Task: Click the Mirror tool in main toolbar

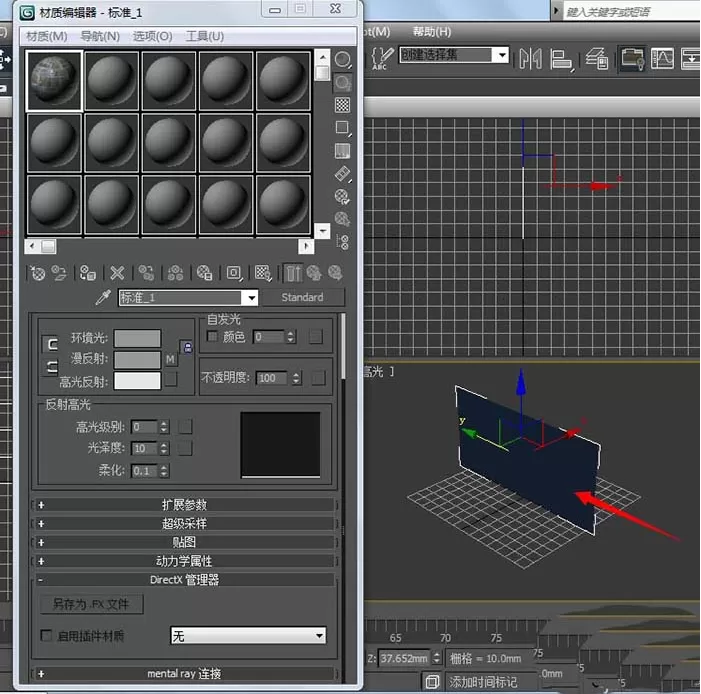Action: coord(530,59)
